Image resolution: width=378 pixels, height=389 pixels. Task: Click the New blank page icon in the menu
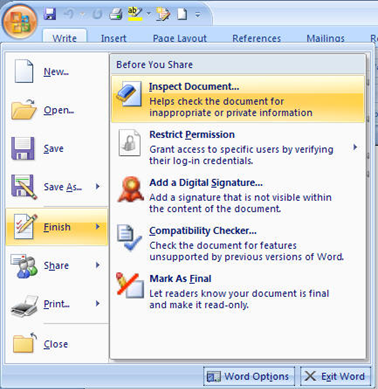click(x=24, y=71)
